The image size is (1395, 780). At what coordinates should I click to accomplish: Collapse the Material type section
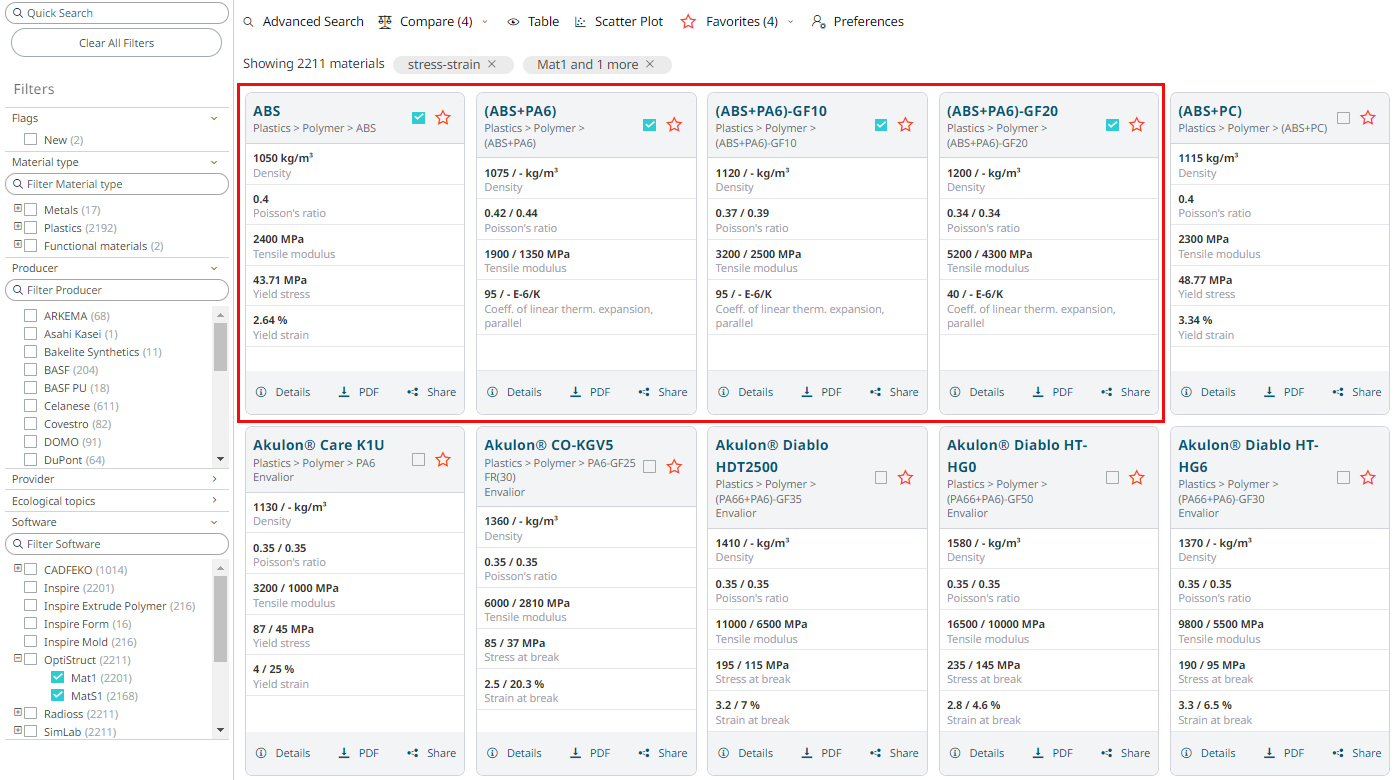click(214, 162)
